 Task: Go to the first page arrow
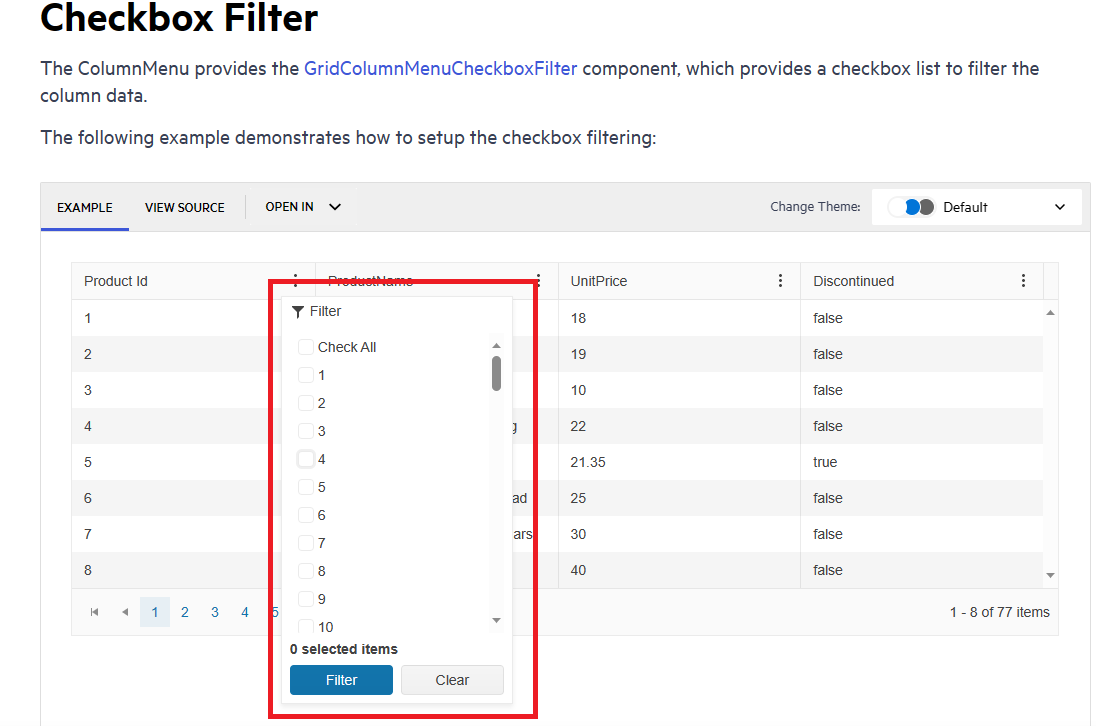coord(95,612)
